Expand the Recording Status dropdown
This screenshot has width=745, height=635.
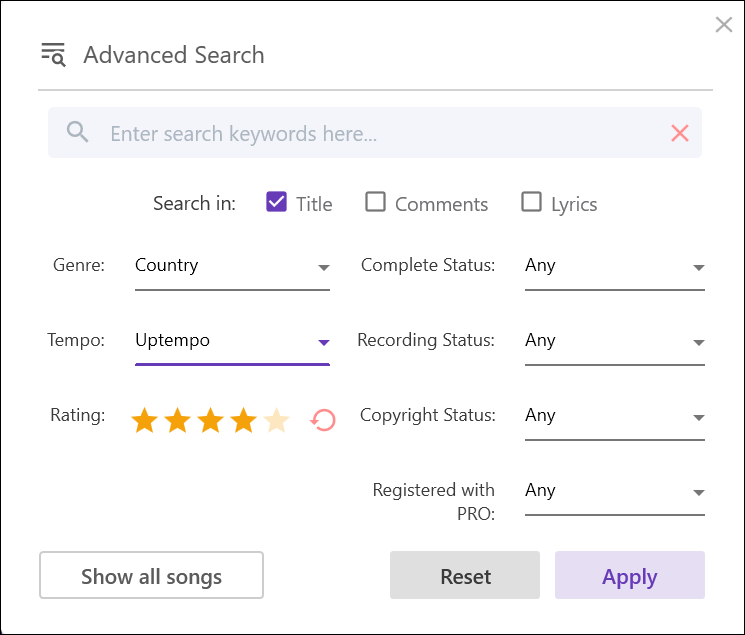point(614,342)
